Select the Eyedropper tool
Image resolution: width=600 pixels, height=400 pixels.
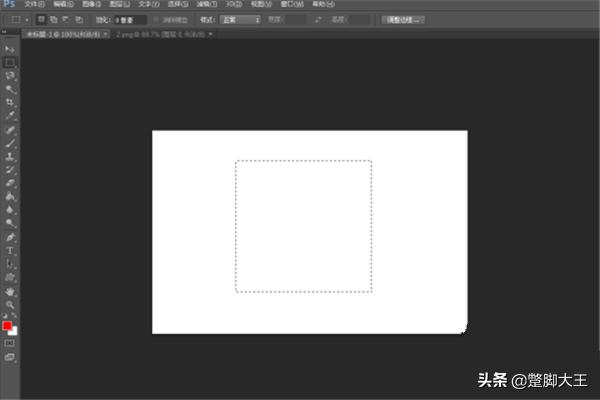click(10, 116)
